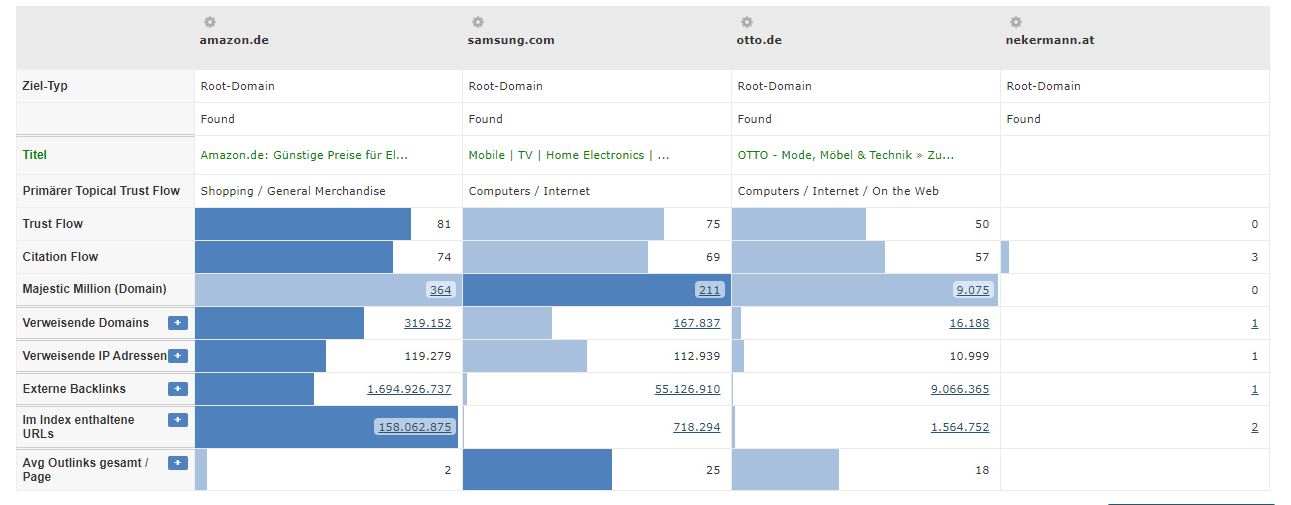Image resolution: width=1291 pixels, height=505 pixels.
Task: Select the otto.de avg outlinks value 18
Action: [982, 470]
